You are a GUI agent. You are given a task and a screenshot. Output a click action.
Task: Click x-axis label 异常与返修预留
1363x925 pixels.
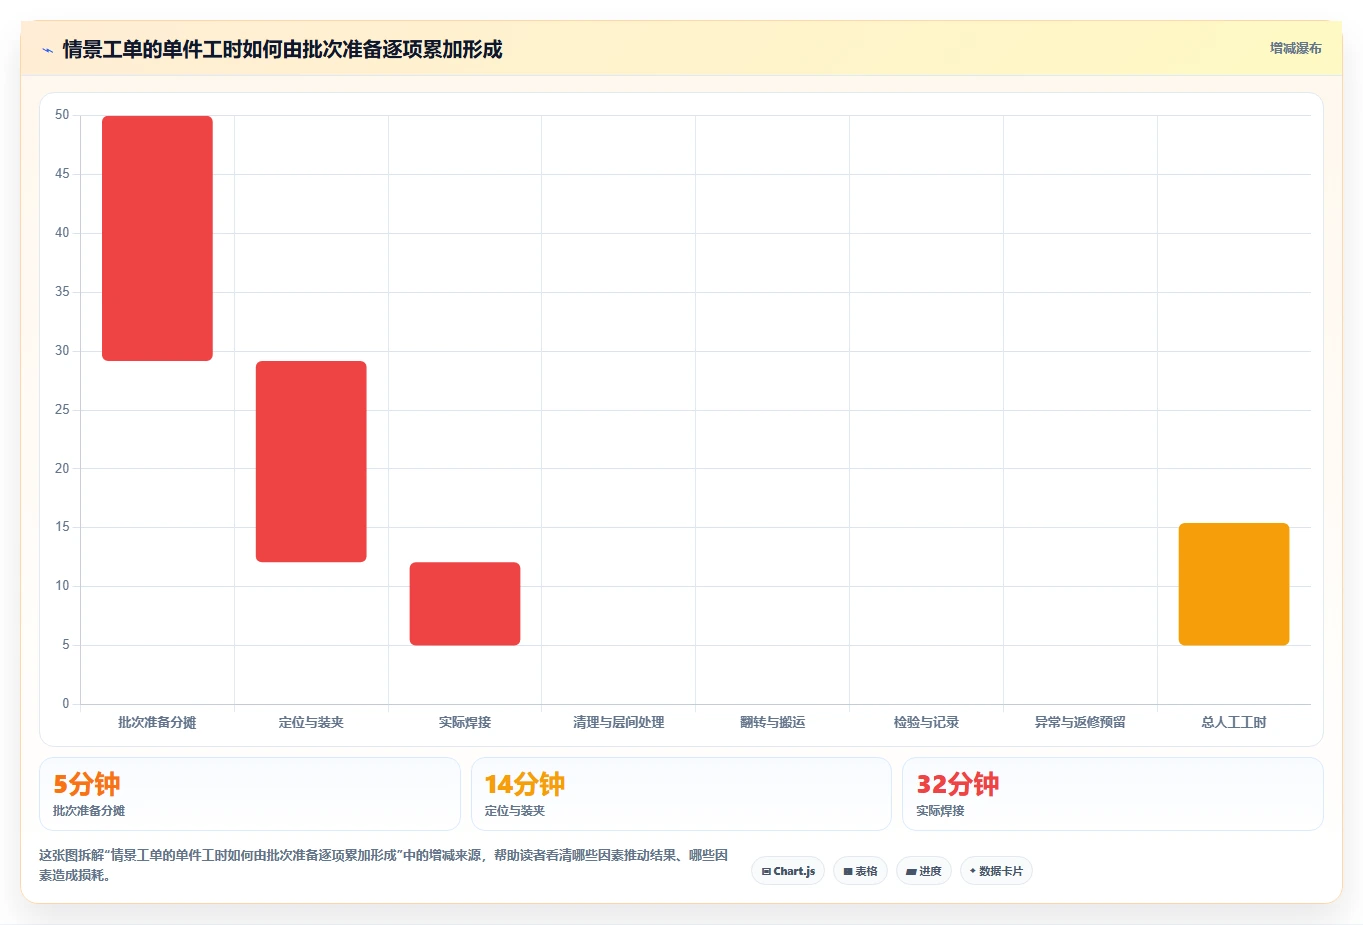pos(1080,722)
